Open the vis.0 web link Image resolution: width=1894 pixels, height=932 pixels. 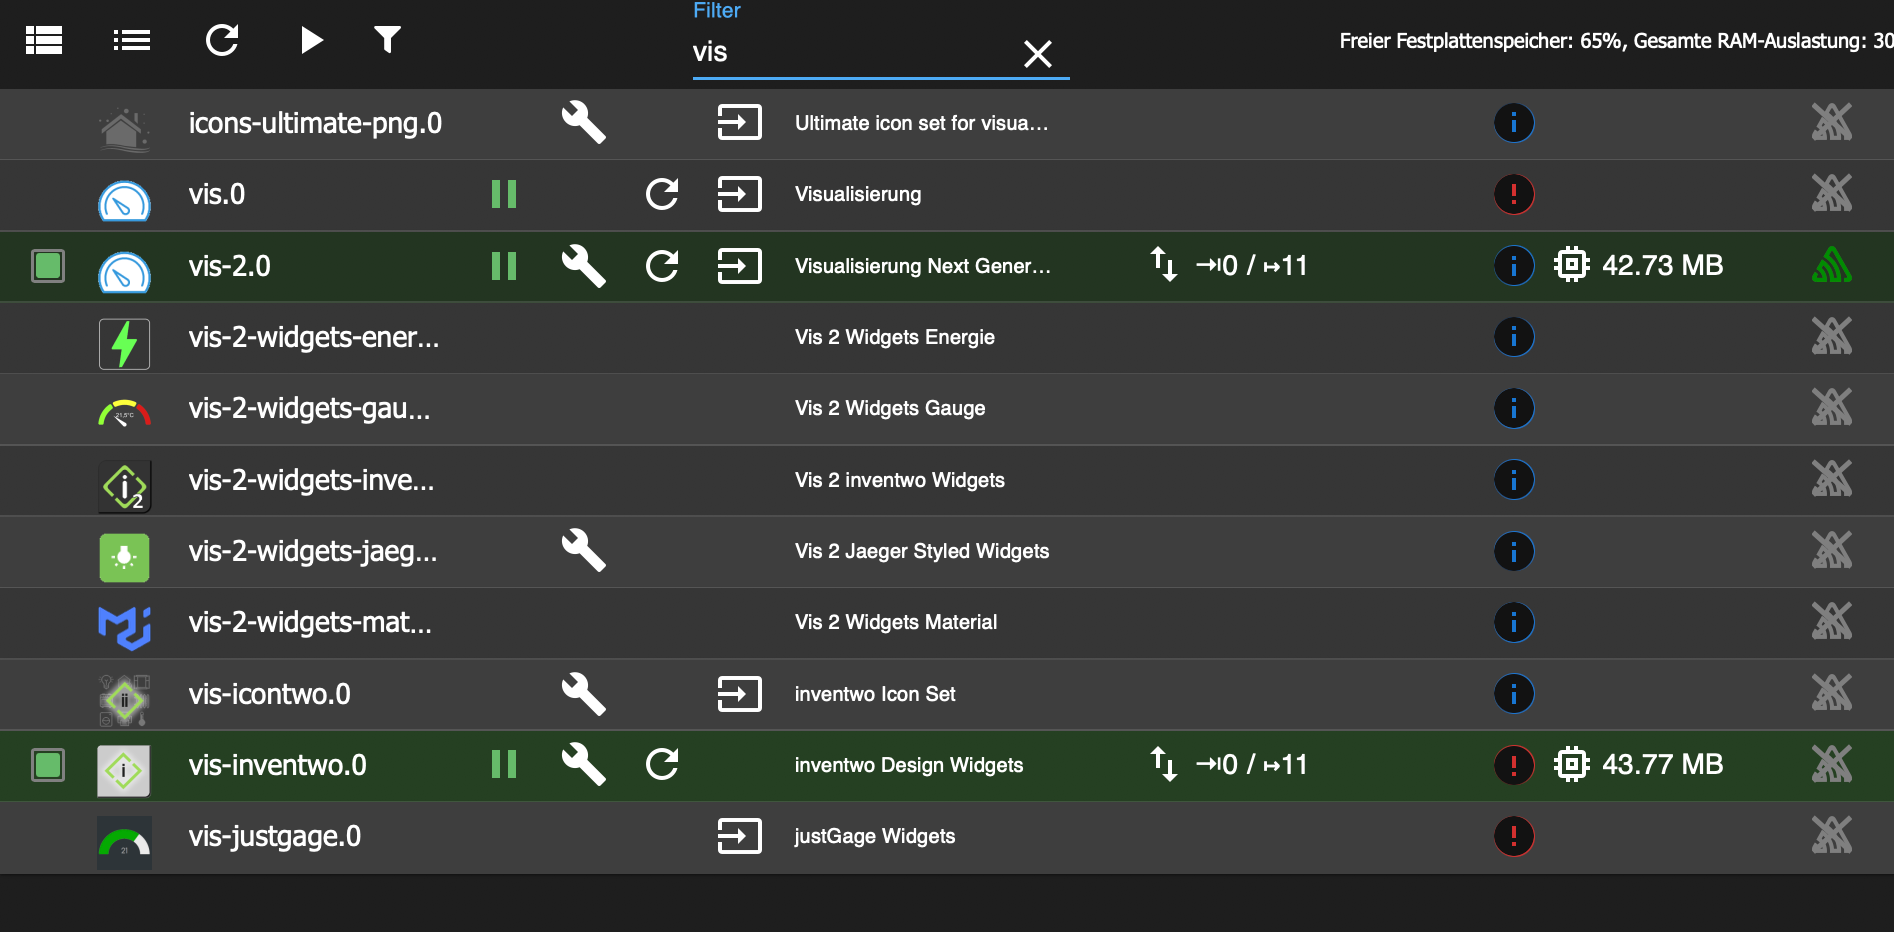pos(739,194)
